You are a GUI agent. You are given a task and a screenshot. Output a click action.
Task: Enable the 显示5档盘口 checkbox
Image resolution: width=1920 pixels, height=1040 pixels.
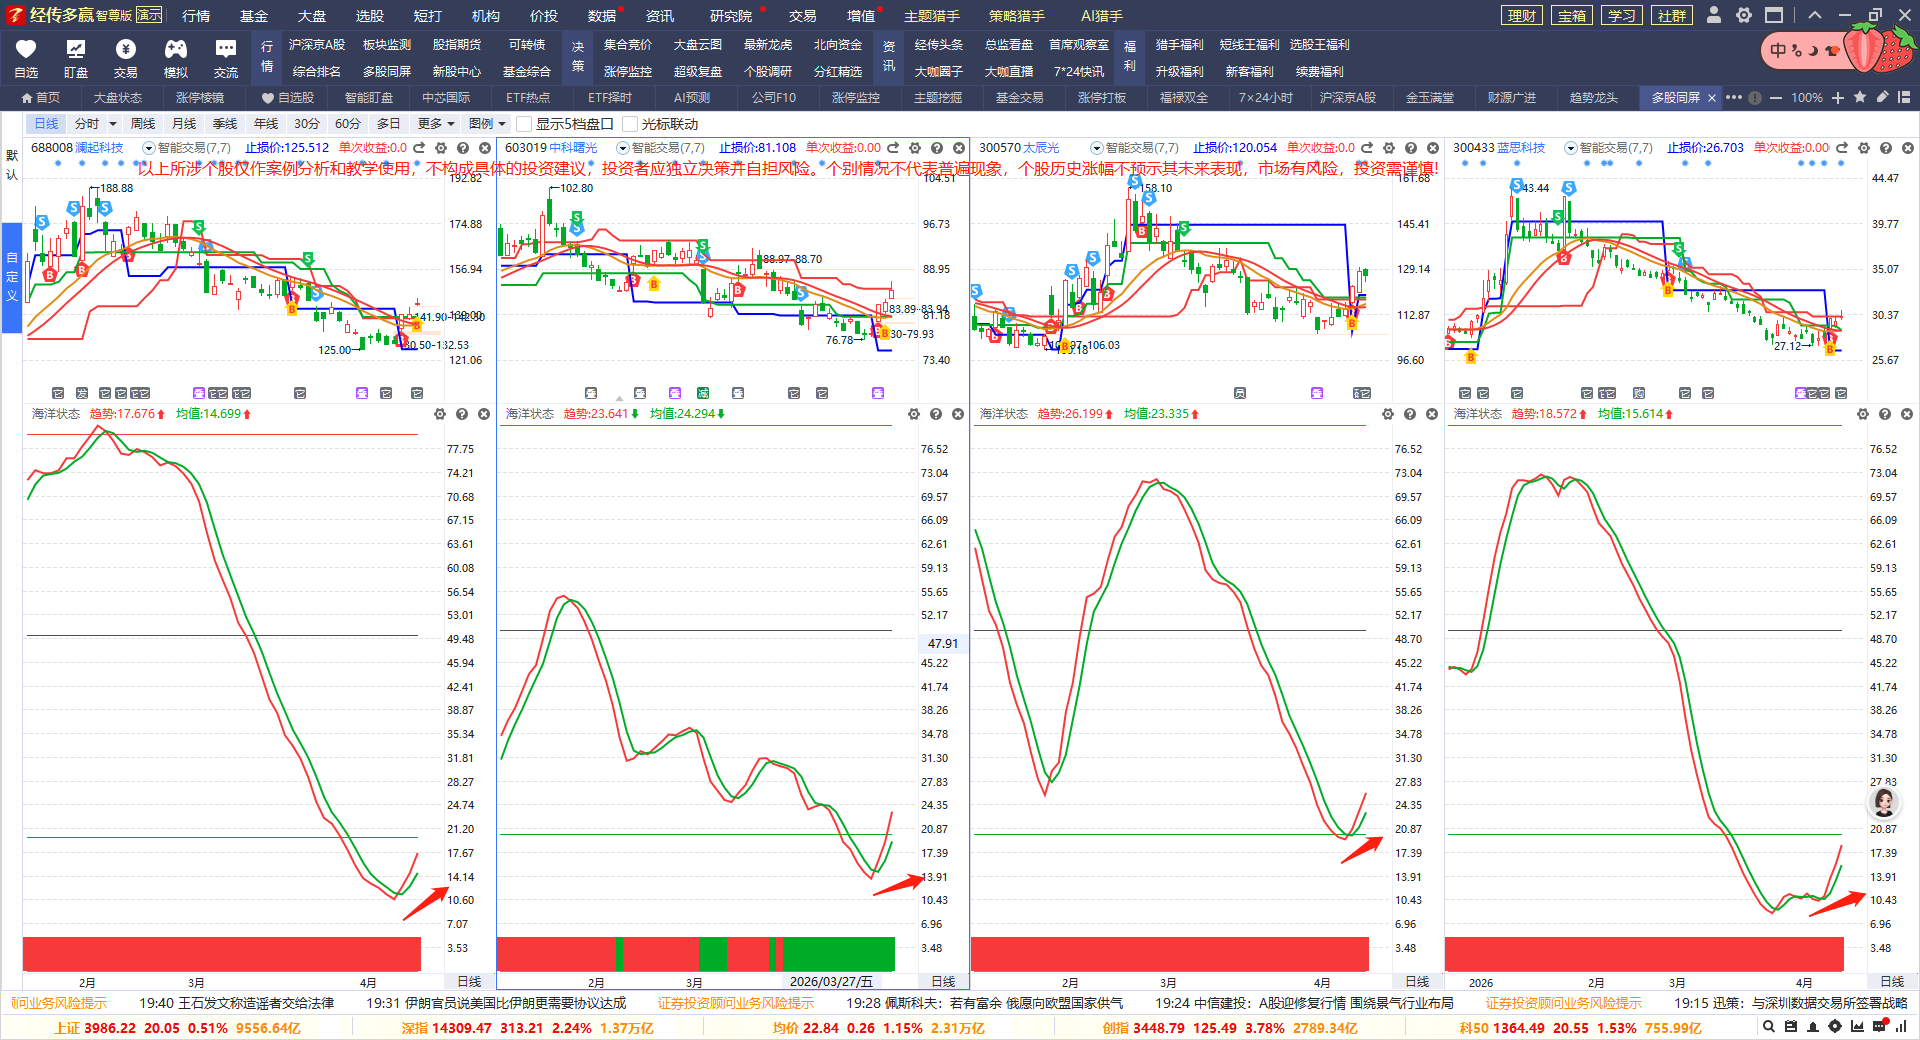(x=524, y=124)
